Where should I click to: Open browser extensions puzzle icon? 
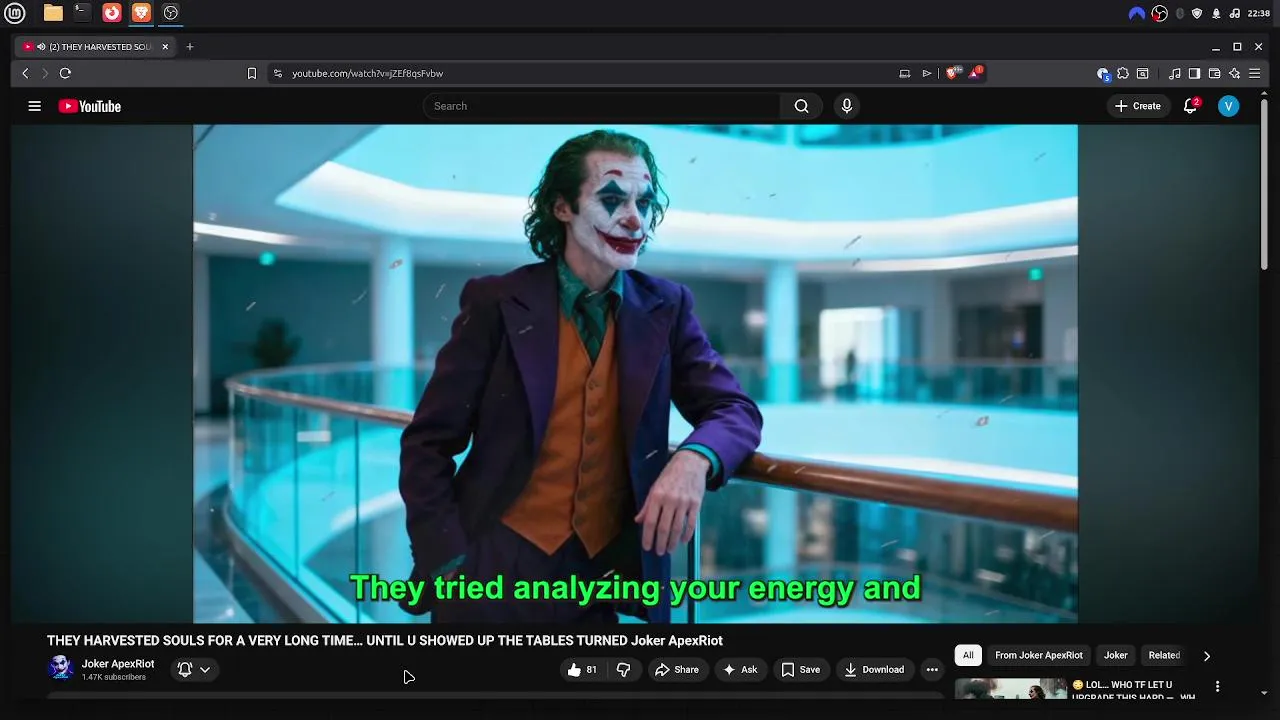(x=1122, y=73)
